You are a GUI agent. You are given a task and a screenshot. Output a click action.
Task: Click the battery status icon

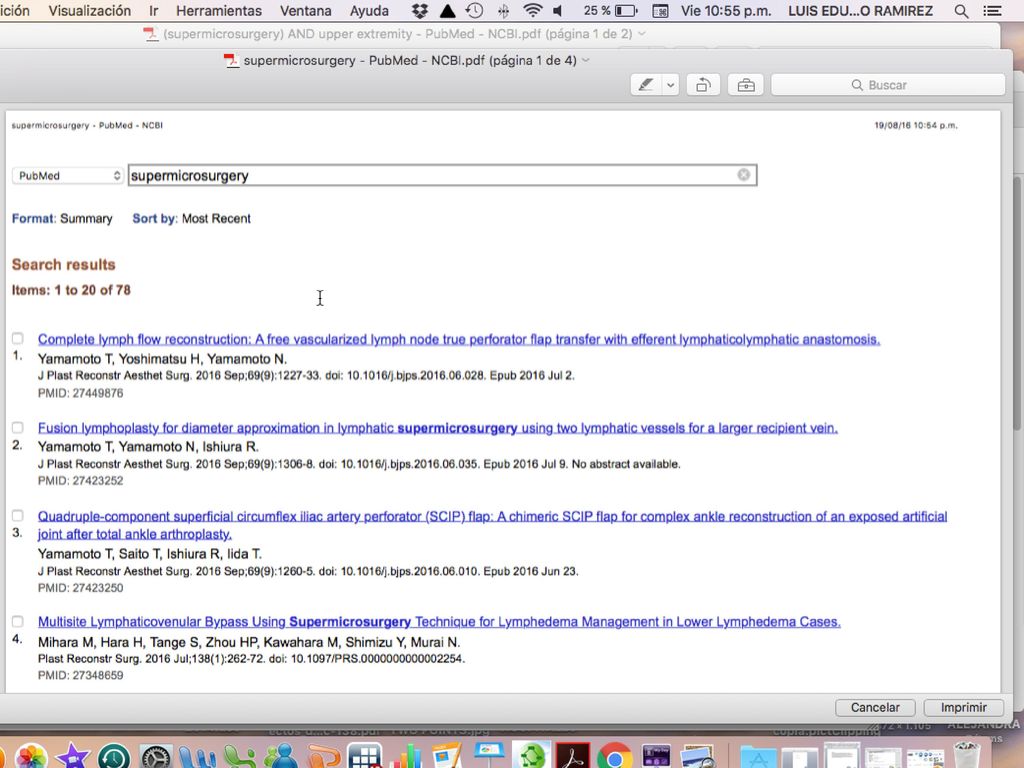pos(611,10)
